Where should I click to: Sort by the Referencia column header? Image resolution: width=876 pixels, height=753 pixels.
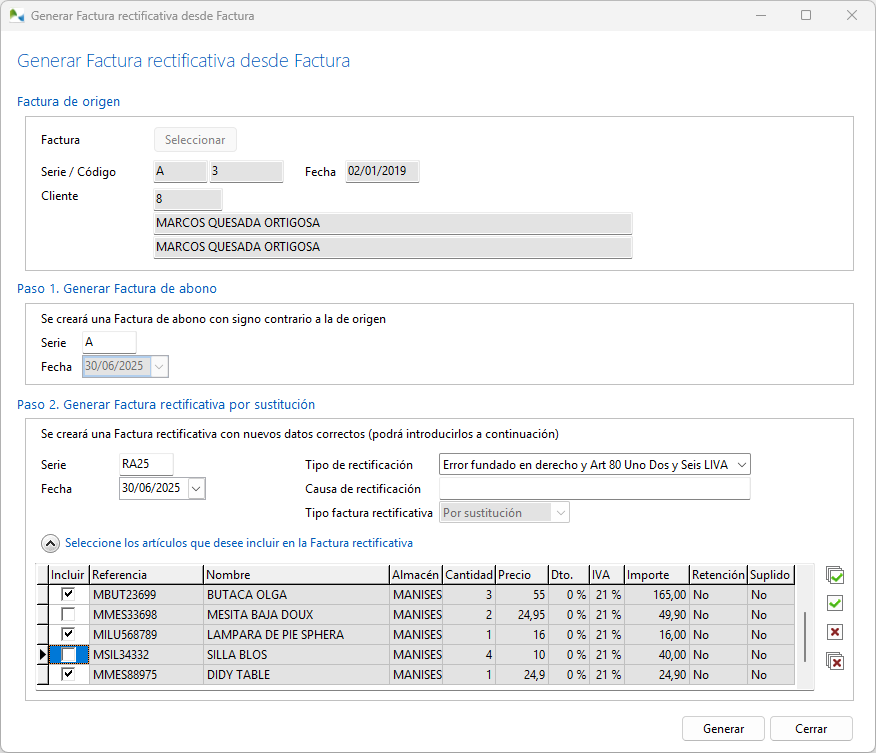click(146, 575)
